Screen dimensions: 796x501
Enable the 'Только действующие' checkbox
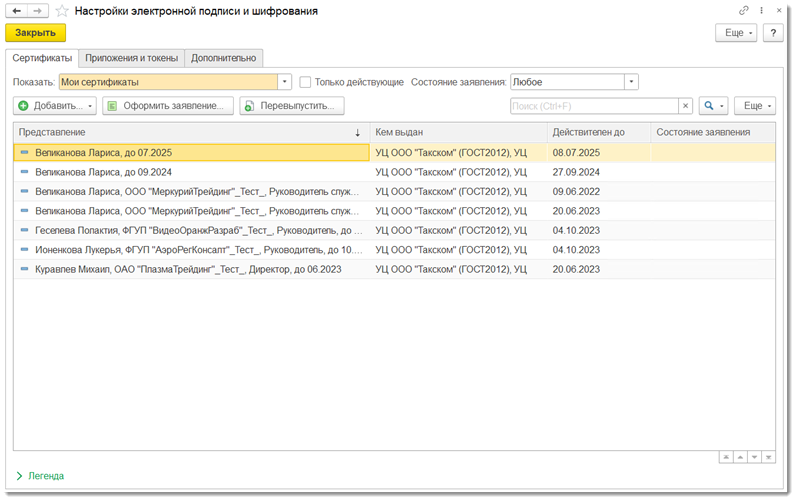pos(306,82)
